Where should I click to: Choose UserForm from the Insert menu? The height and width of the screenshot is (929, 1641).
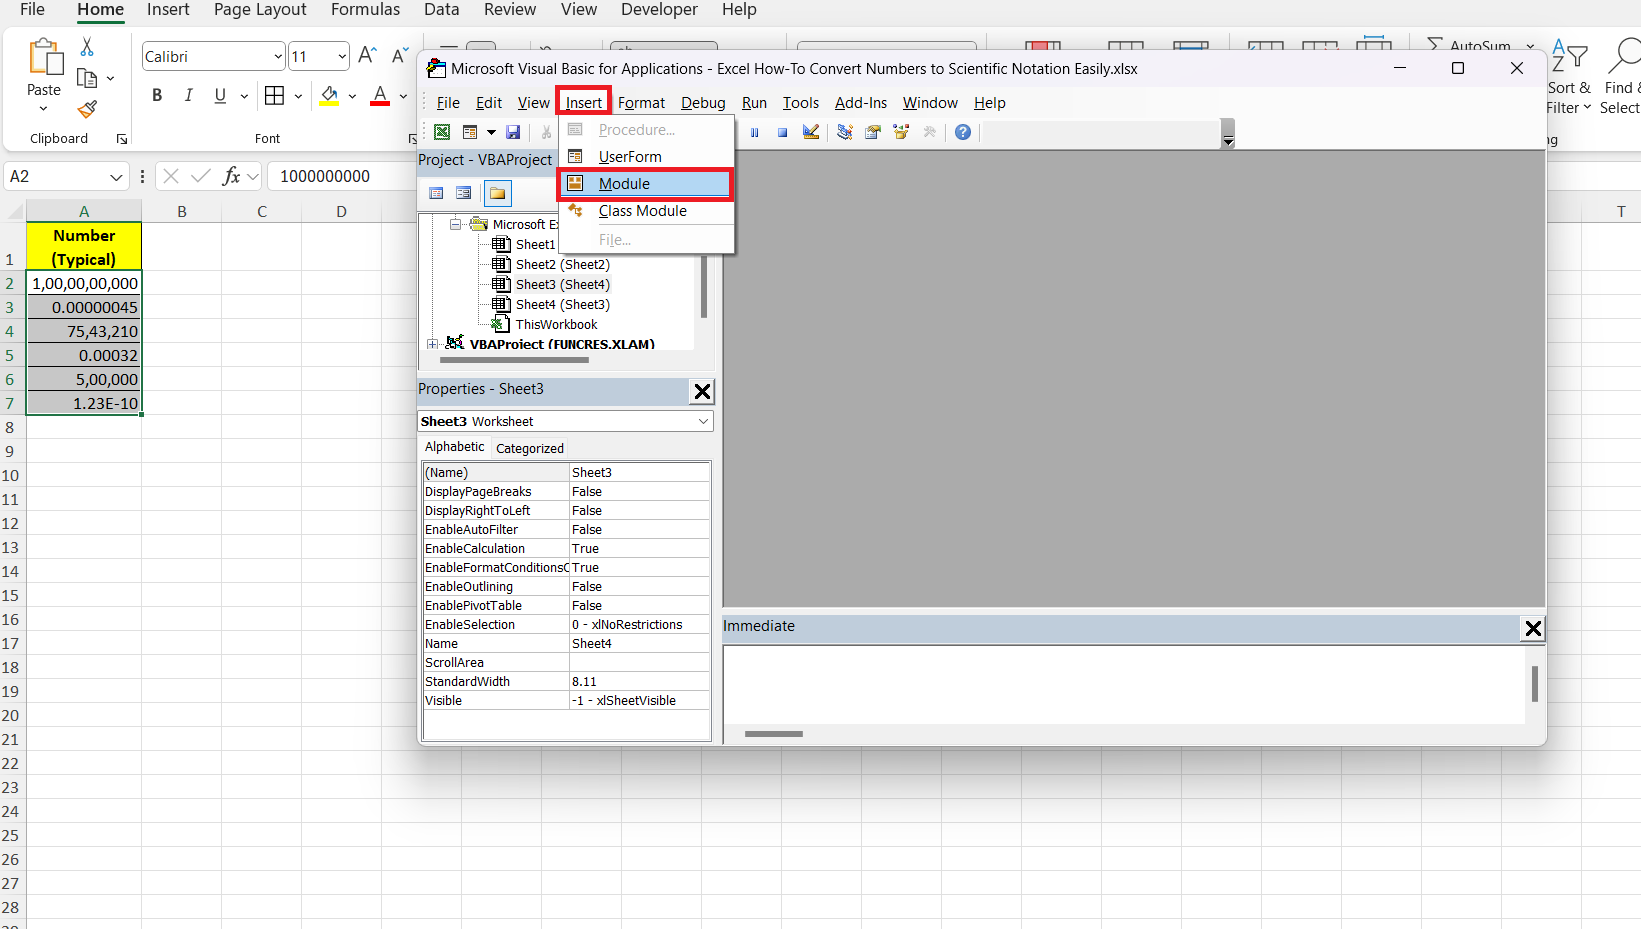click(646, 157)
